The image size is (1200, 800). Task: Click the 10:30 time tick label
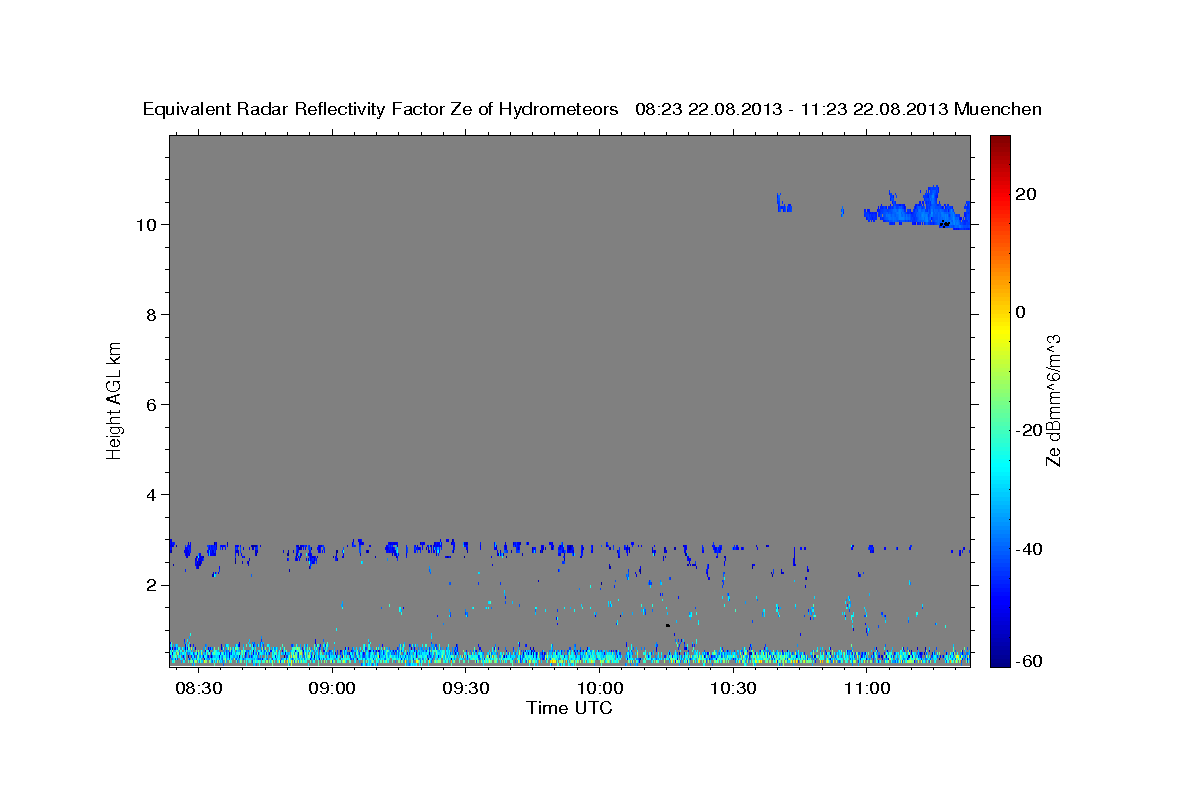(732, 689)
